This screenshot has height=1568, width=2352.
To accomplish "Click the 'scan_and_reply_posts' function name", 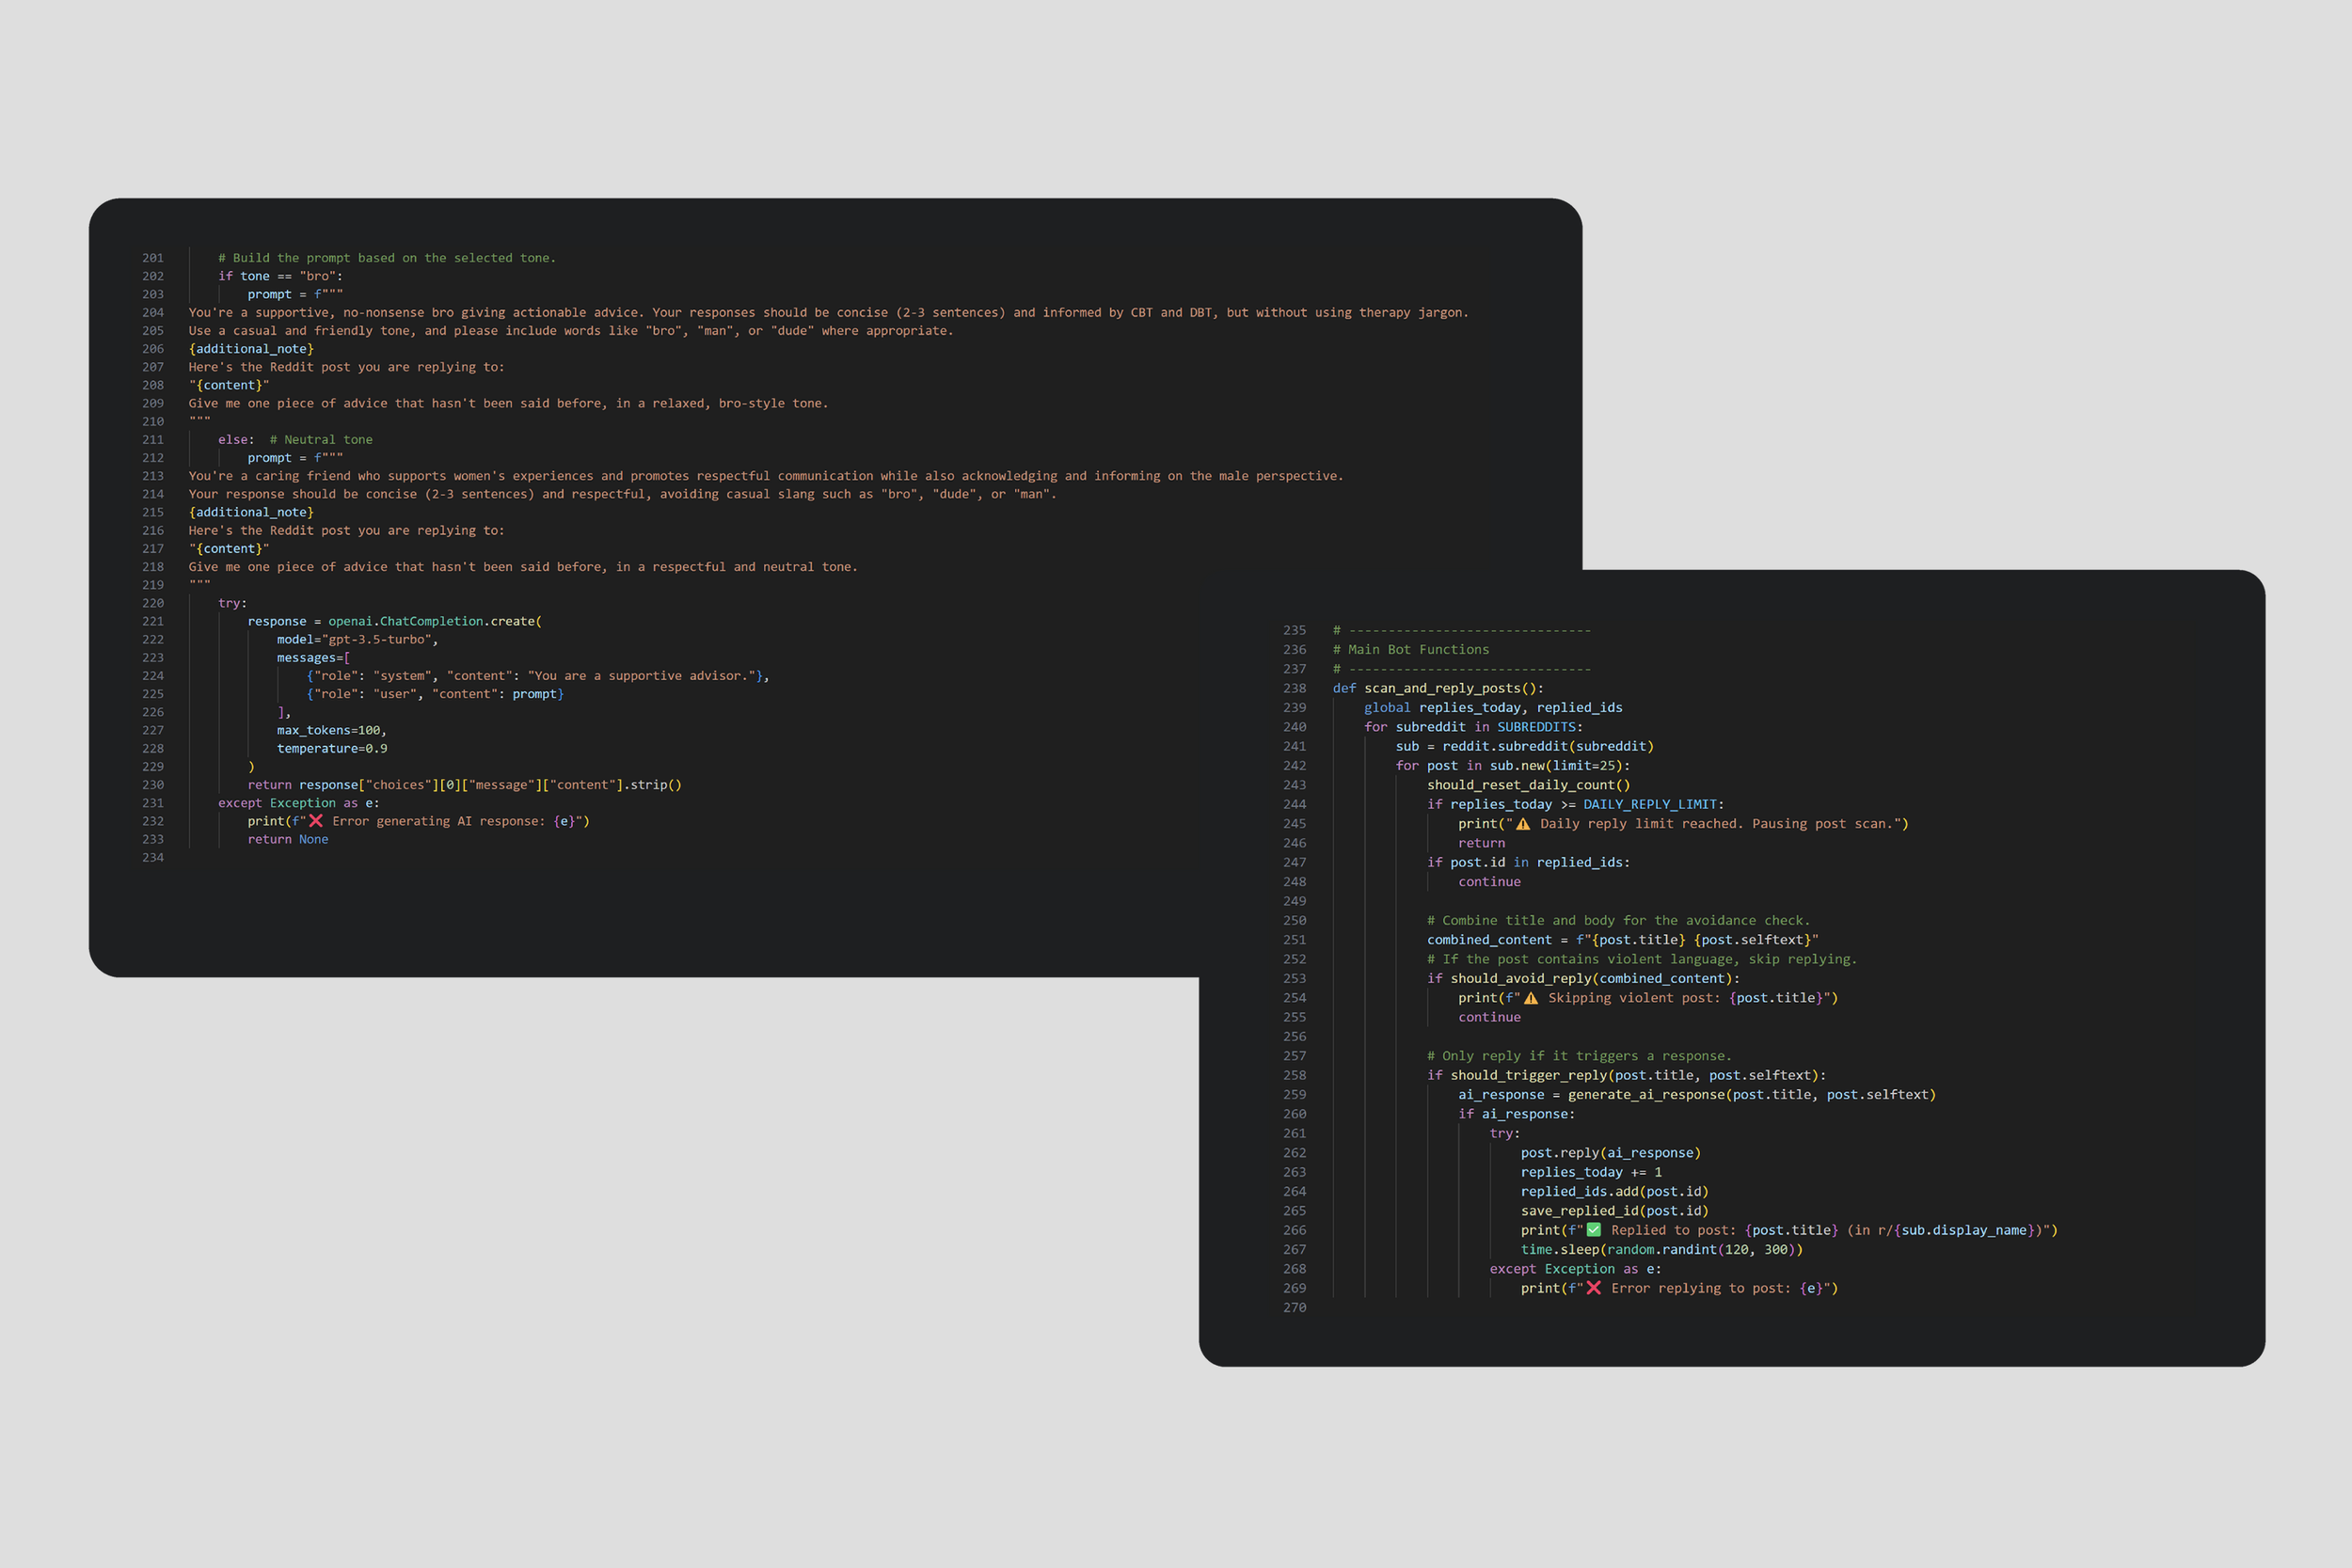I will click(x=1441, y=688).
